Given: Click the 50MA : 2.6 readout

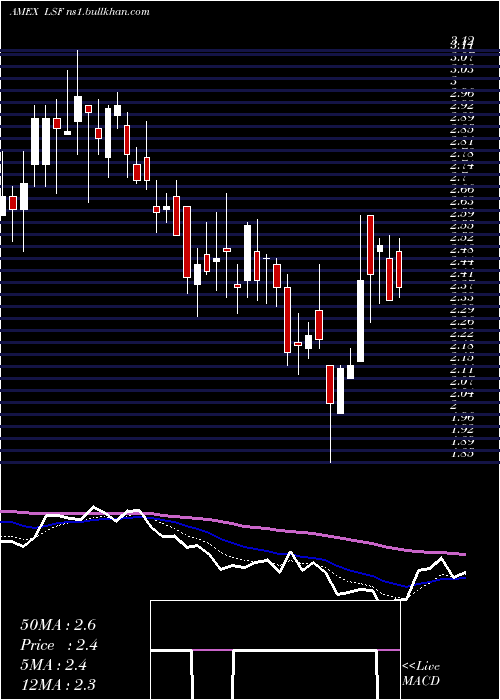Looking at the screenshot, I should click(58, 625).
